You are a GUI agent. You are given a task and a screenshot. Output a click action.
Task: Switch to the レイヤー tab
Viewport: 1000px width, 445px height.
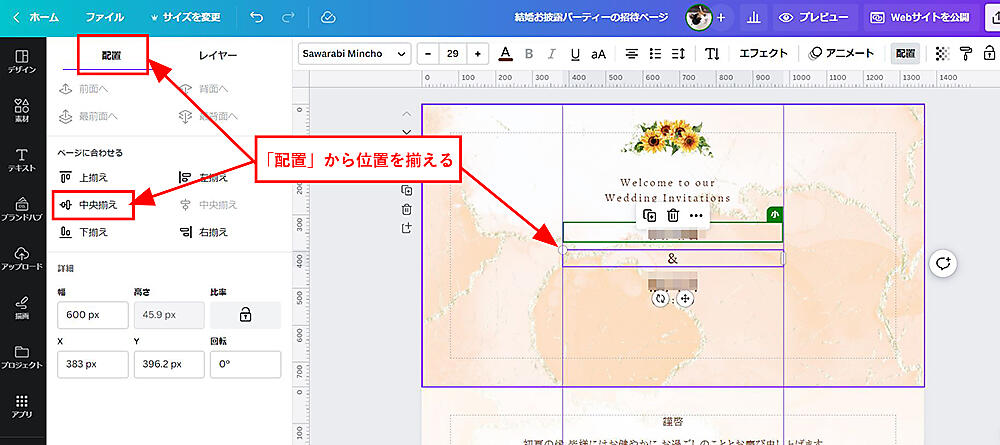218,54
